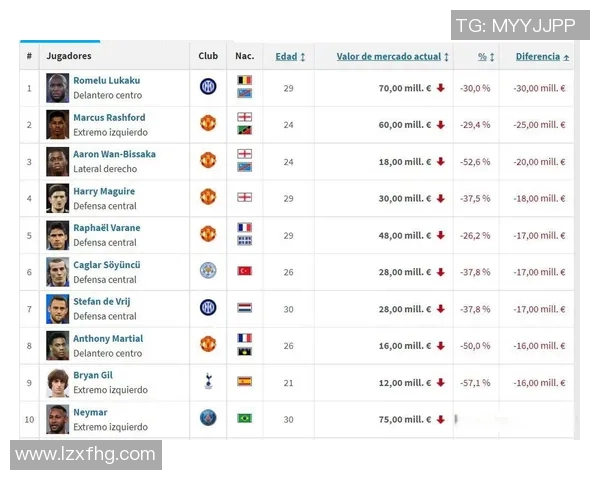Click the Inter Milan crest beside Lukaku
Image resolution: width=600 pixels, height=480 pixels.
click(207, 87)
